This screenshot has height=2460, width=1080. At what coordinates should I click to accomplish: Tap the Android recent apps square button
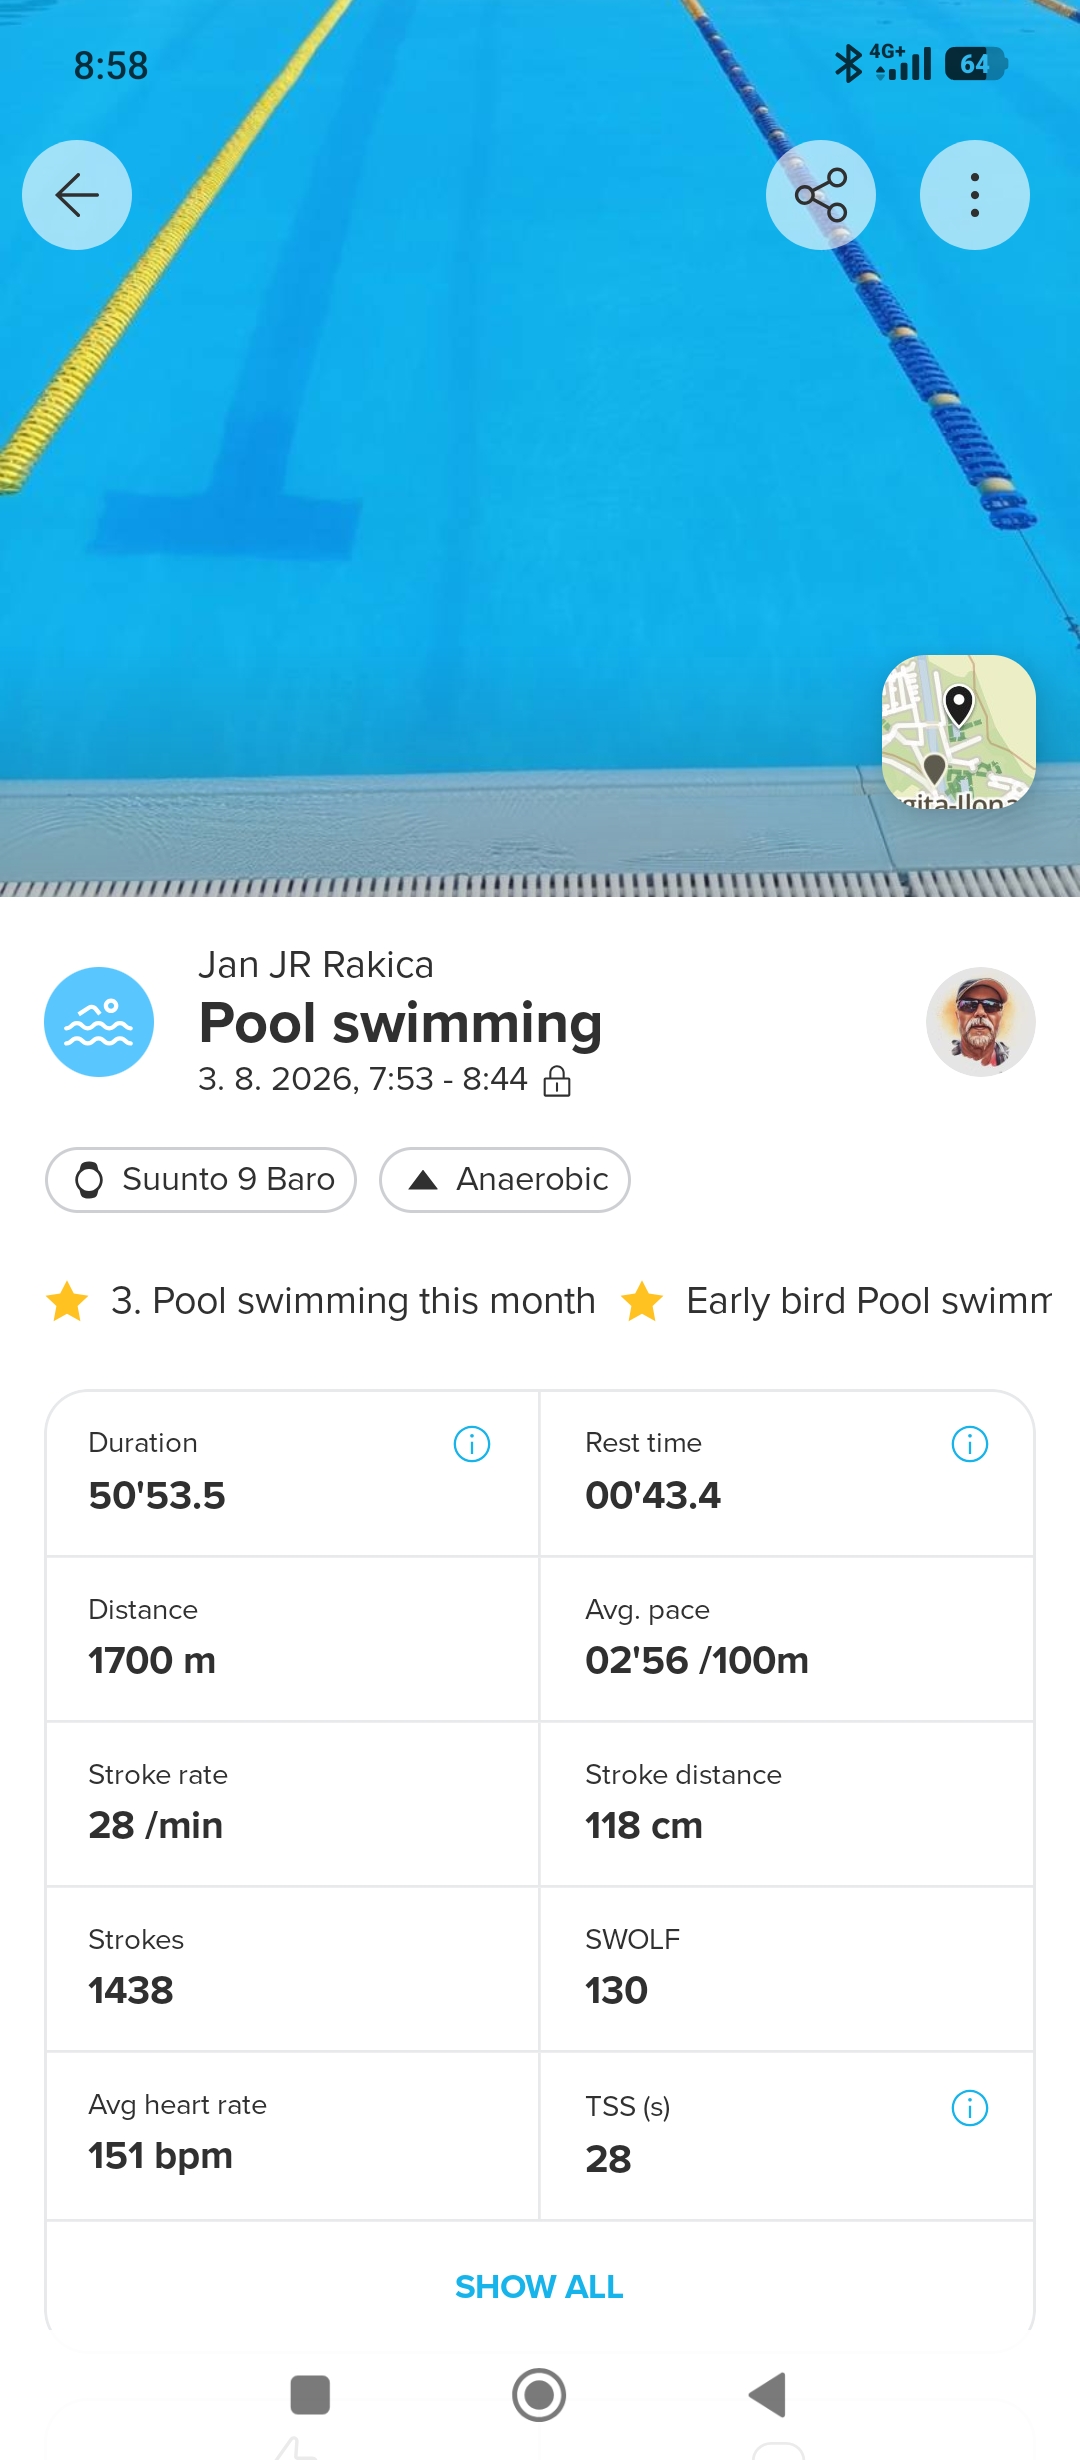click(x=310, y=2395)
